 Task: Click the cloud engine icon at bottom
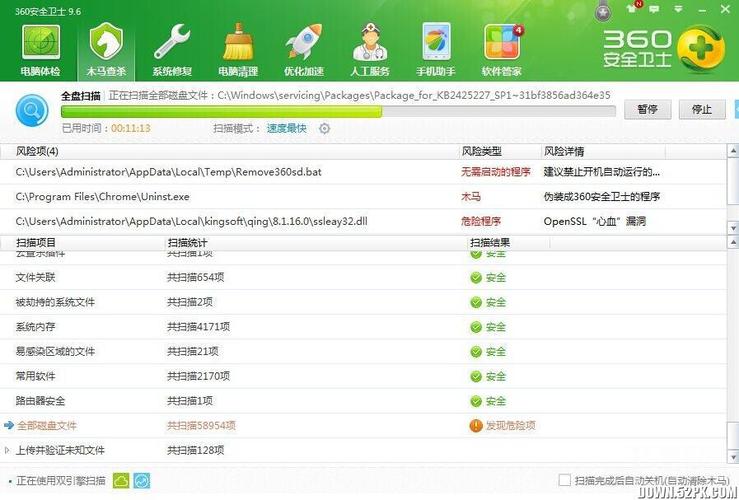tap(121, 481)
